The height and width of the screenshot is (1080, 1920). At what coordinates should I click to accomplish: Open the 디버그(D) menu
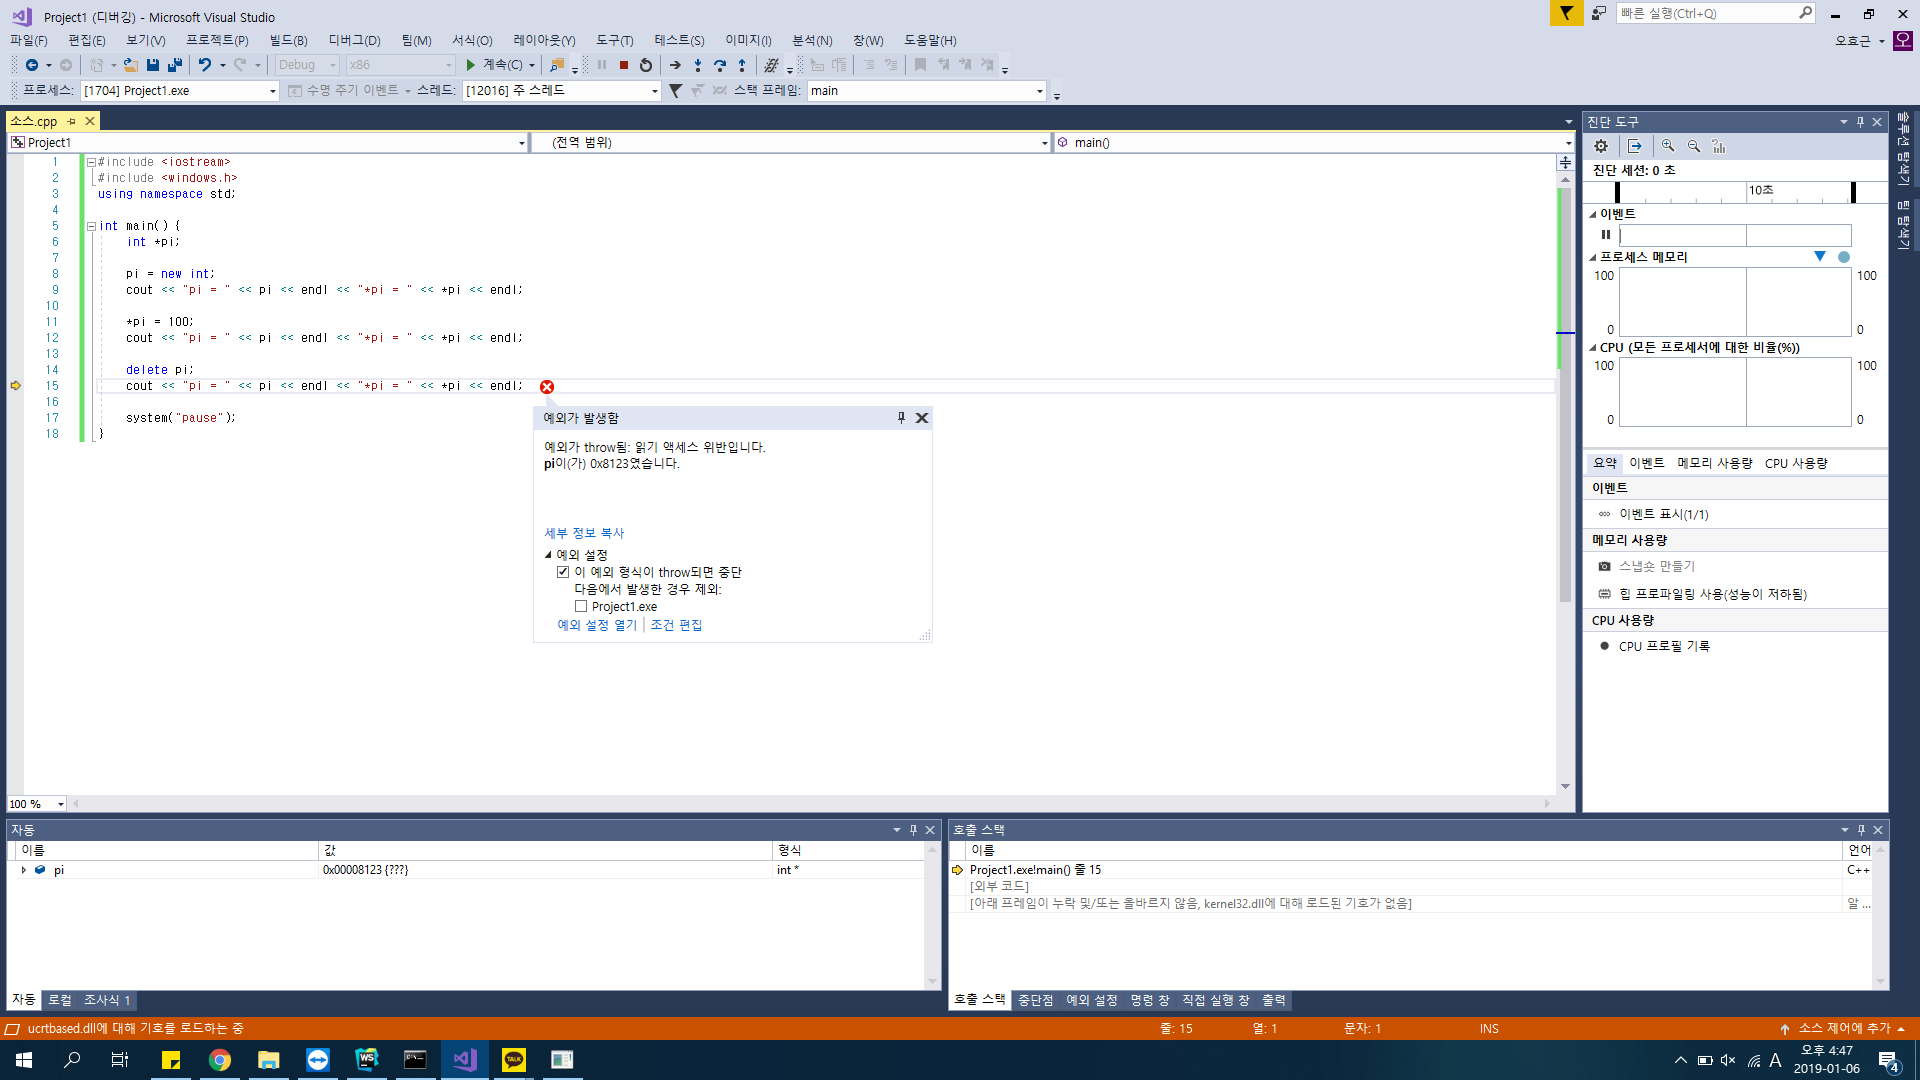coord(354,40)
